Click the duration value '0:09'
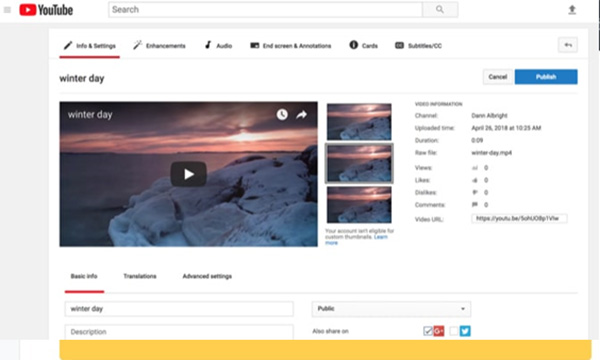Image resolution: width=600 pixels, height=360 pixels. point(477,140)
